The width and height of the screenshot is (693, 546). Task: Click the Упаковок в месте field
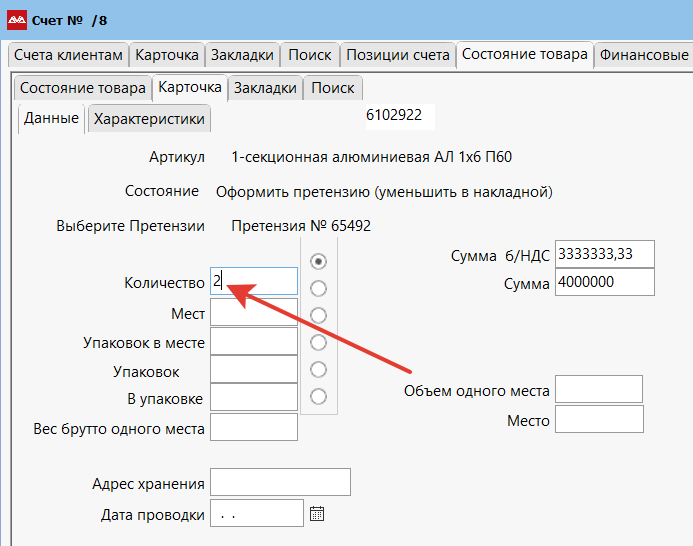[254, 342]
